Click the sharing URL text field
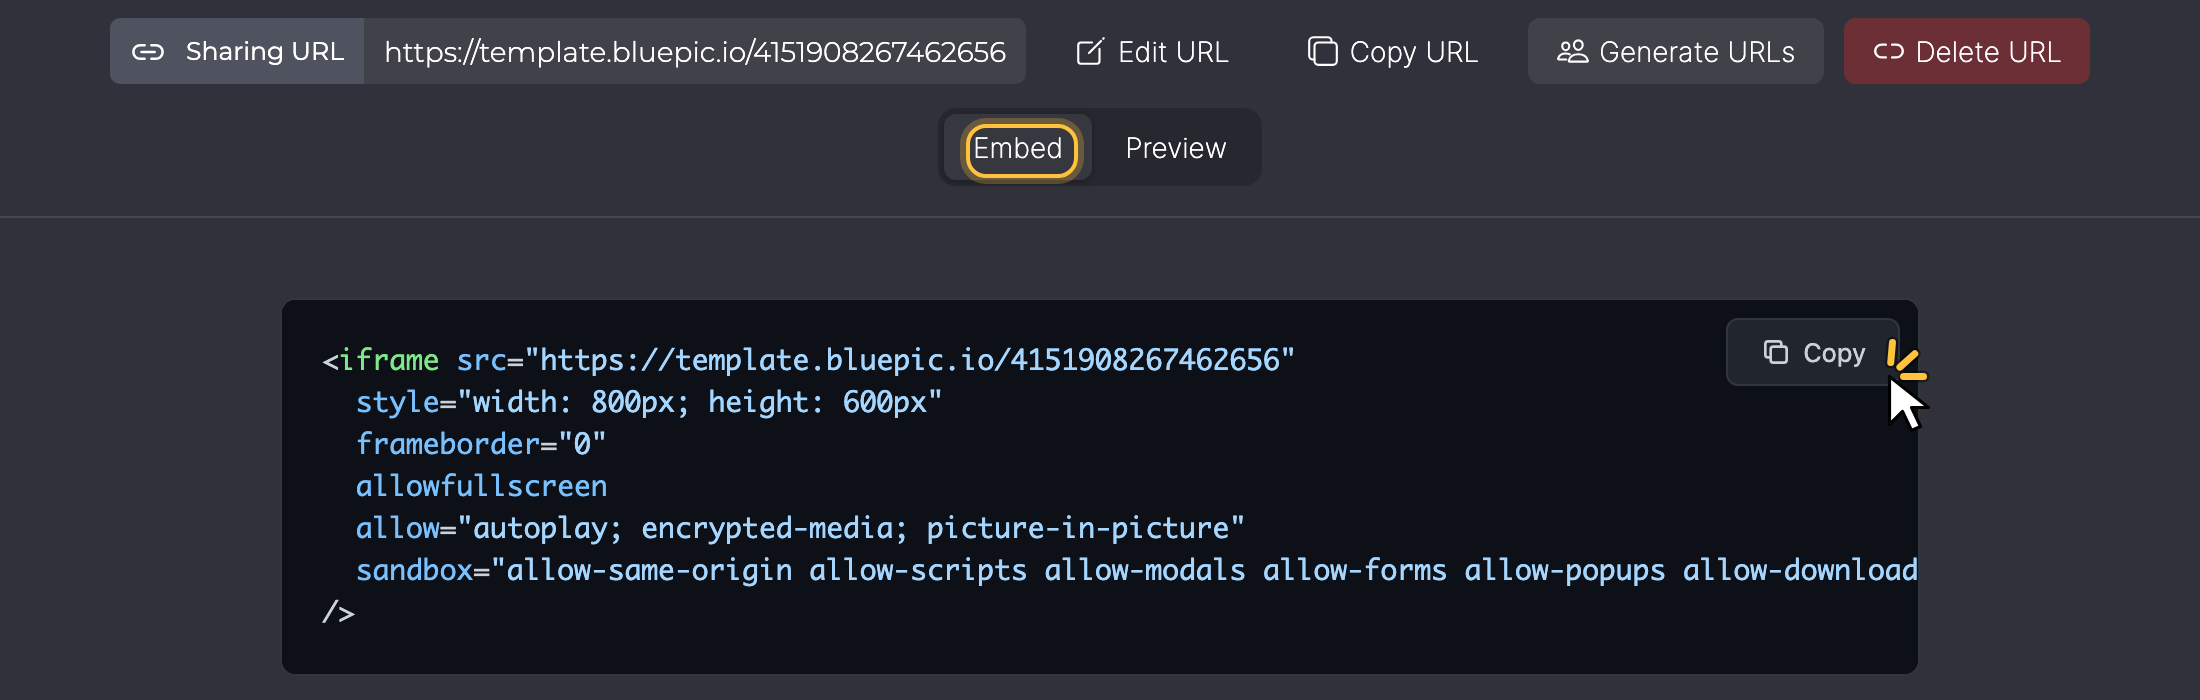The height and width of the screenshot is (700, 2200). (x=695, y=51)
